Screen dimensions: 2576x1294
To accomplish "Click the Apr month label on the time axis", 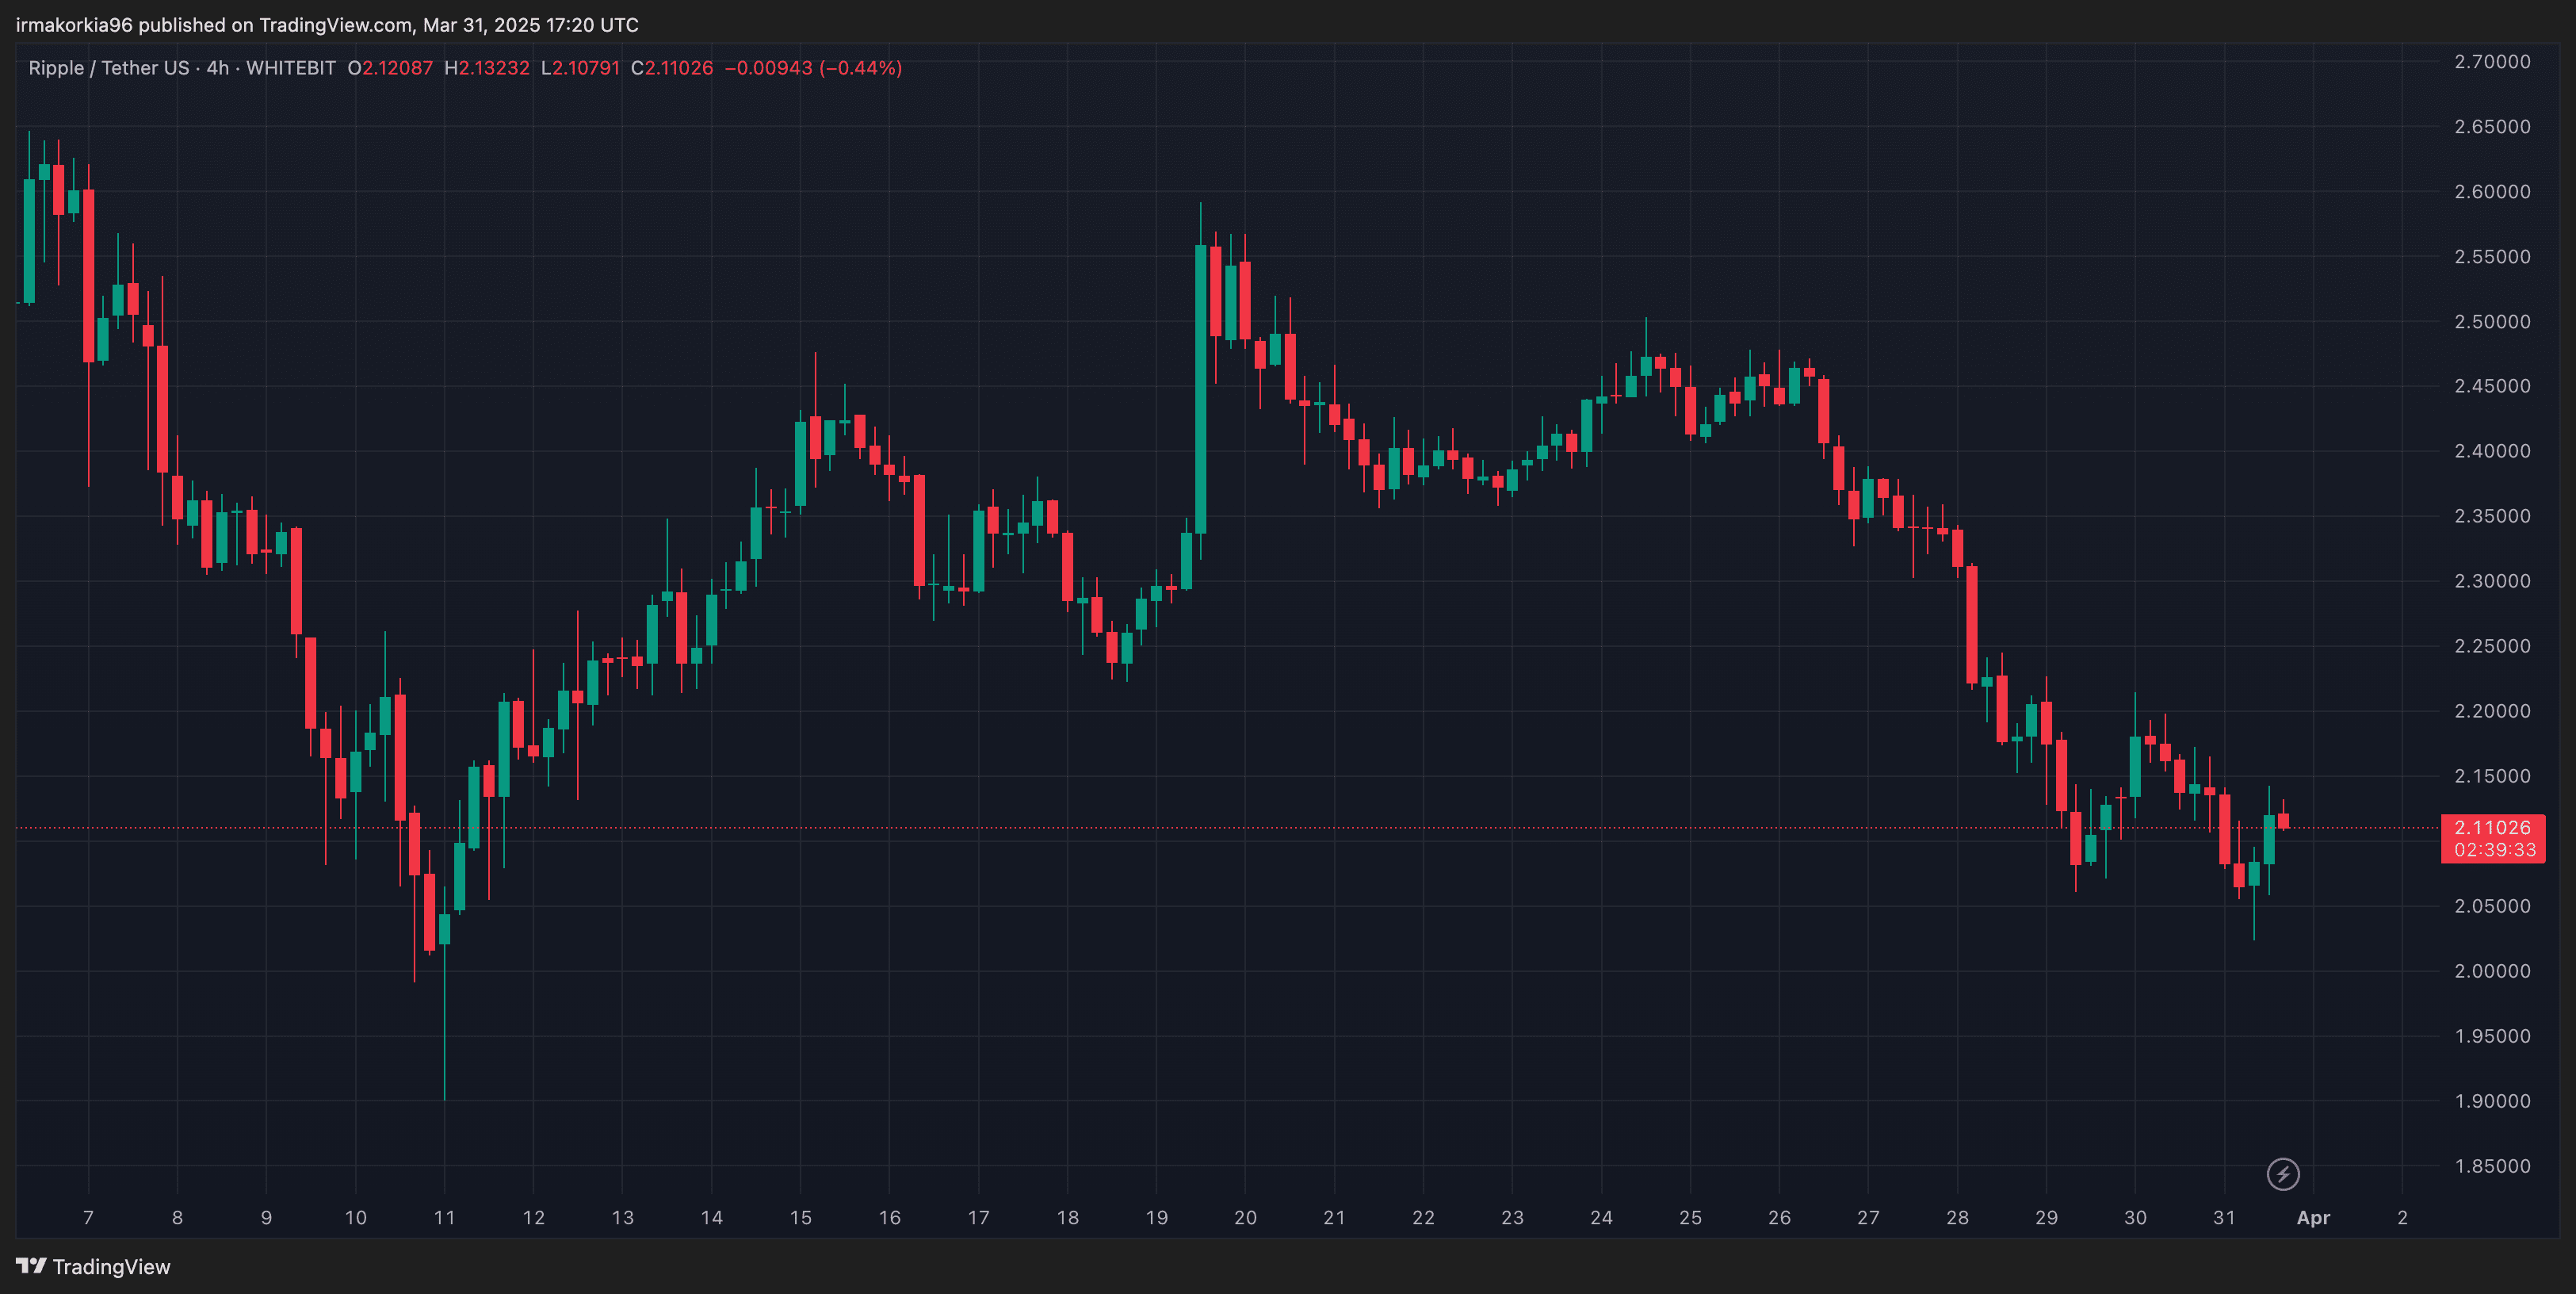I will coord(2314,1218).
